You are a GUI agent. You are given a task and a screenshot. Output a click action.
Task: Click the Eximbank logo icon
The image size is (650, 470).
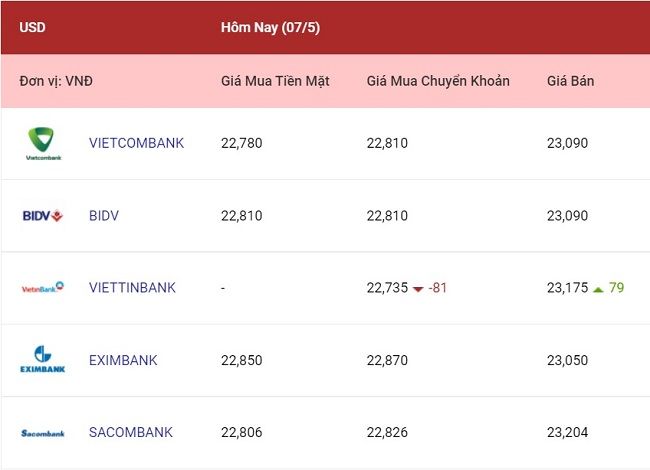(43, 359)
